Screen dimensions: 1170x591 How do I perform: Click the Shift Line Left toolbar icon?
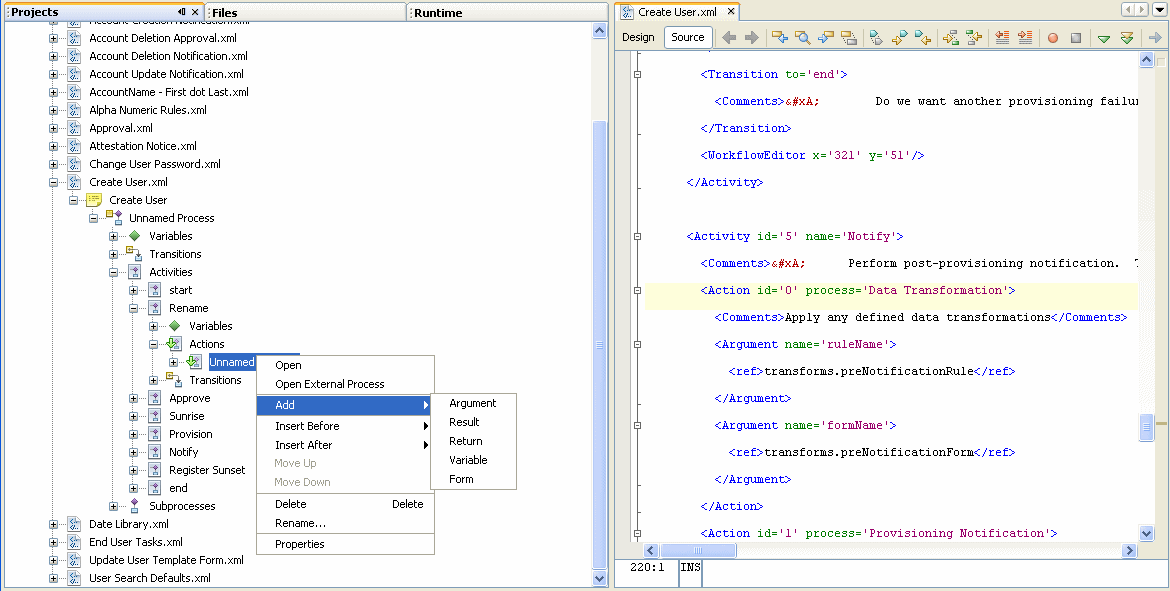tap(1001, 37)
